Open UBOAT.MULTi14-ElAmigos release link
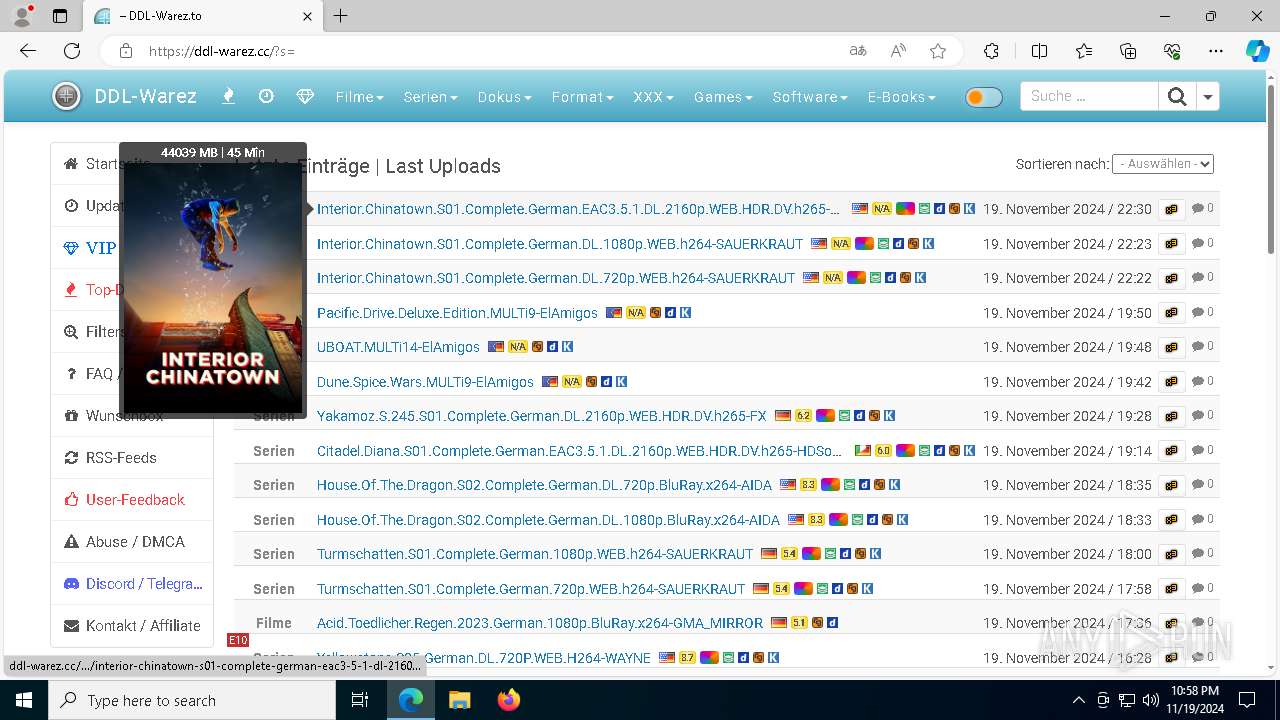Screen dimensions: 1280x720 pos(398,347)
